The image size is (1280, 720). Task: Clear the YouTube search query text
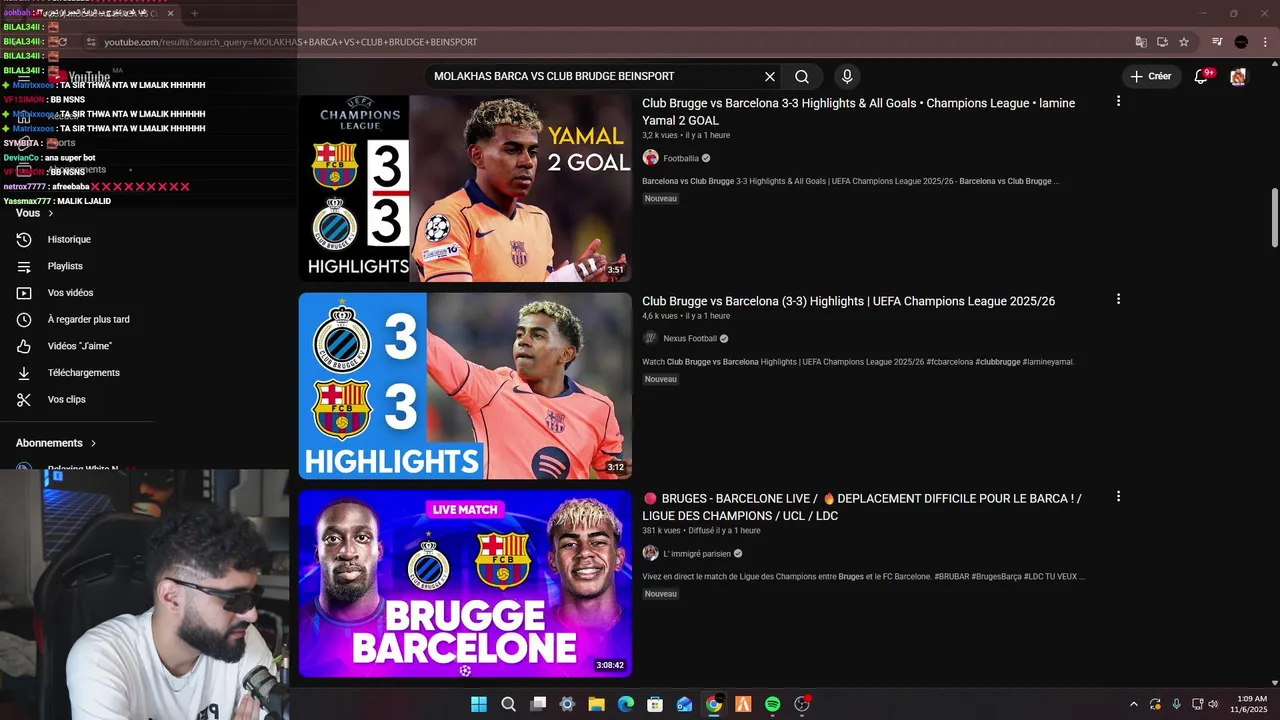tap(770, 76)
